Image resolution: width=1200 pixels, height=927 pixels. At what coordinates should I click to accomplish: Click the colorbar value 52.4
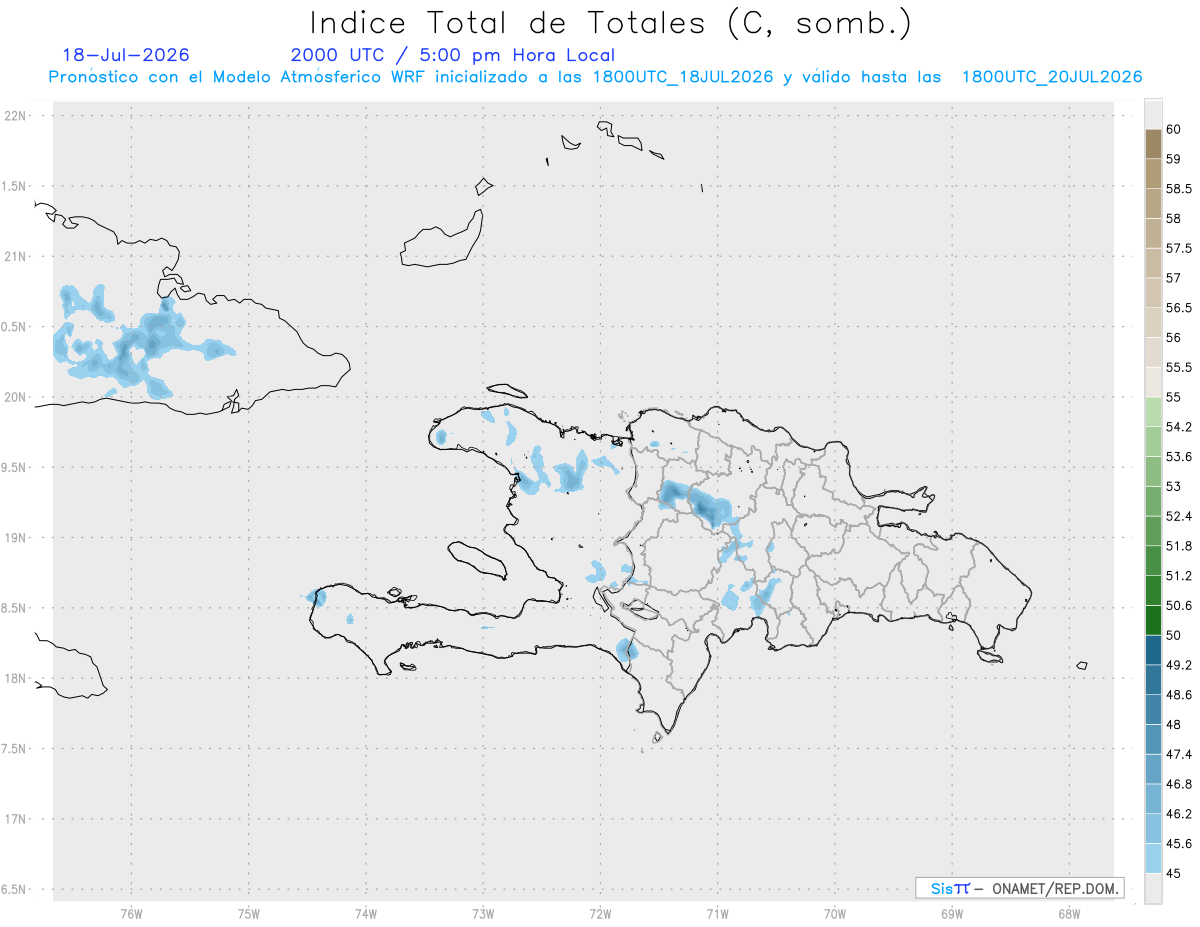(1179, 516)
